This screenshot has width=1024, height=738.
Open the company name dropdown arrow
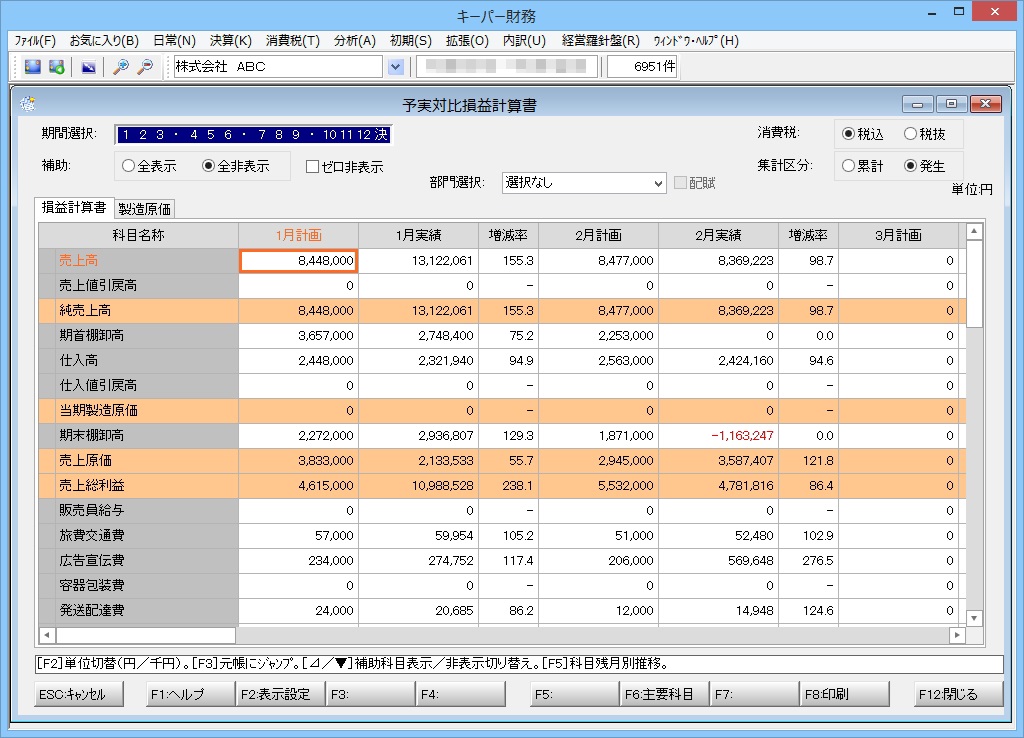click(395, 67)
